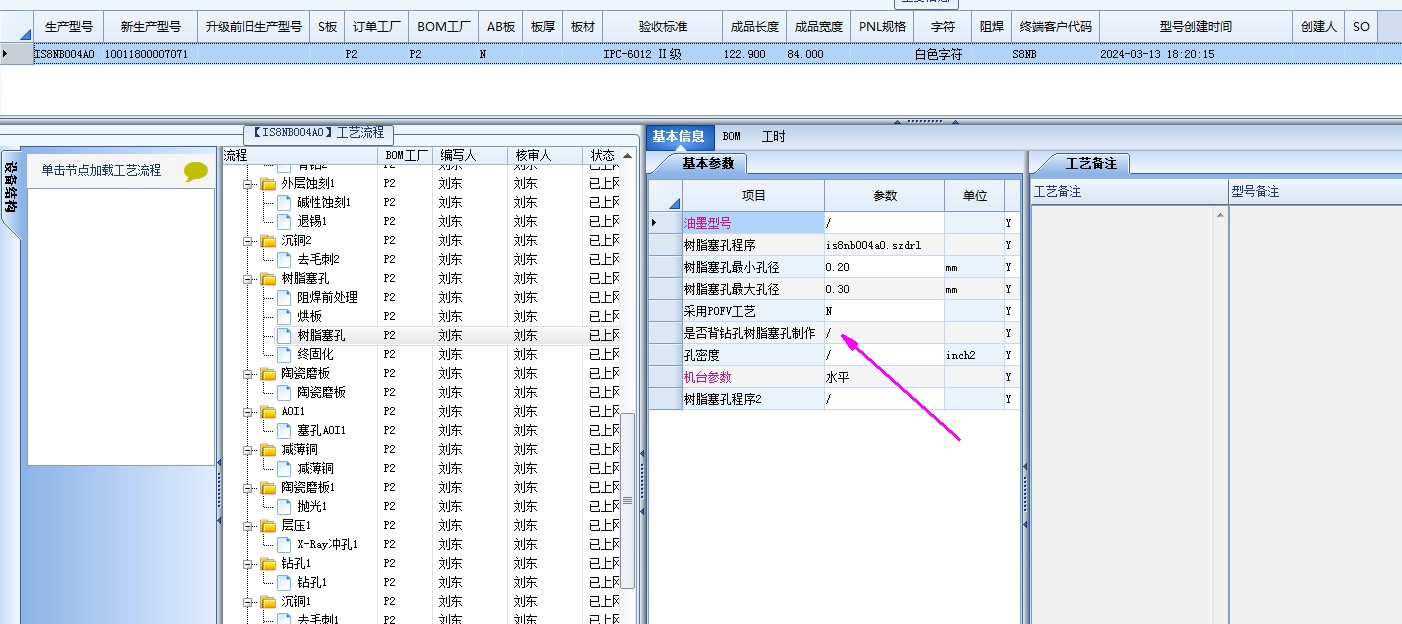Click folder icon of 树脂塞孔 group
Screen dimensions: 1402x624
pos(268,279)
